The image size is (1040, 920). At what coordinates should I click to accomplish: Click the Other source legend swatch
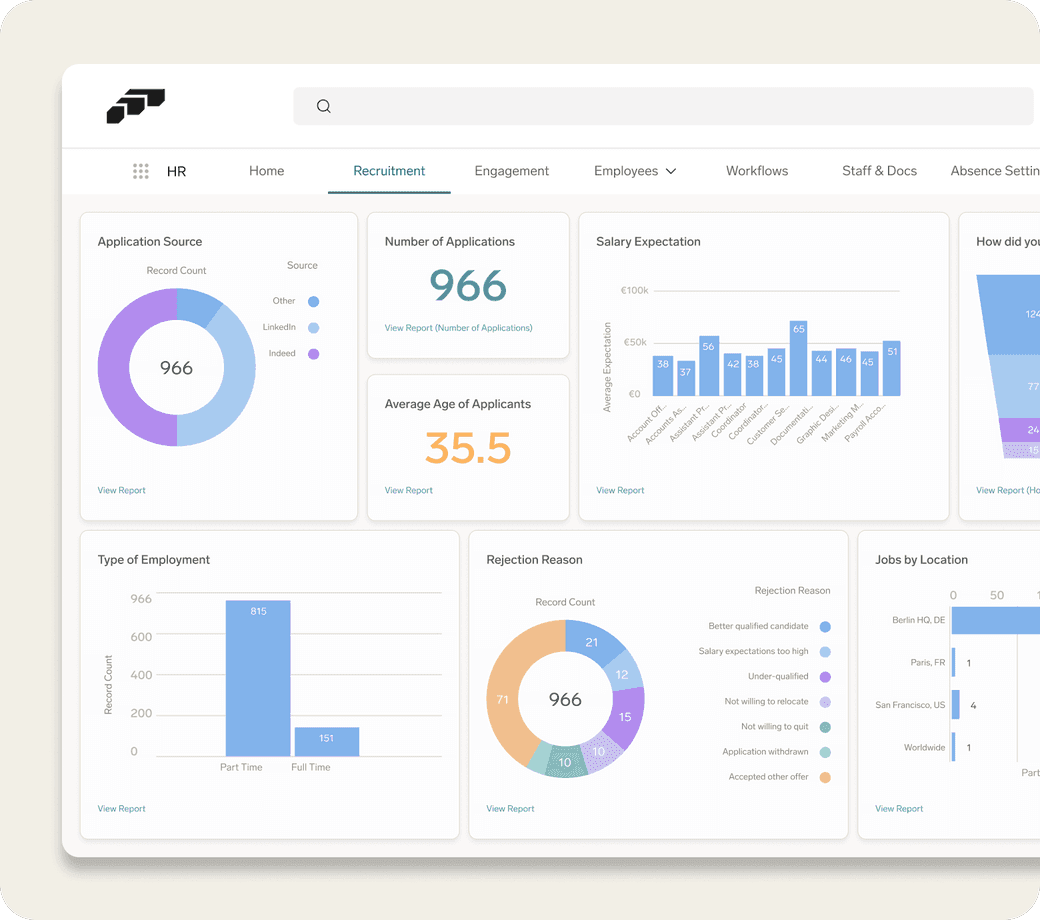click(314, 302)
